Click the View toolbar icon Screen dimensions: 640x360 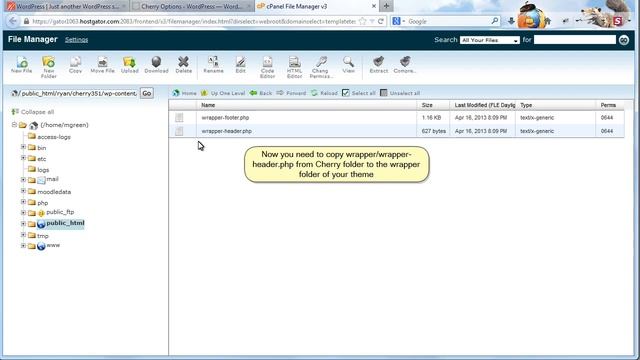349,65
